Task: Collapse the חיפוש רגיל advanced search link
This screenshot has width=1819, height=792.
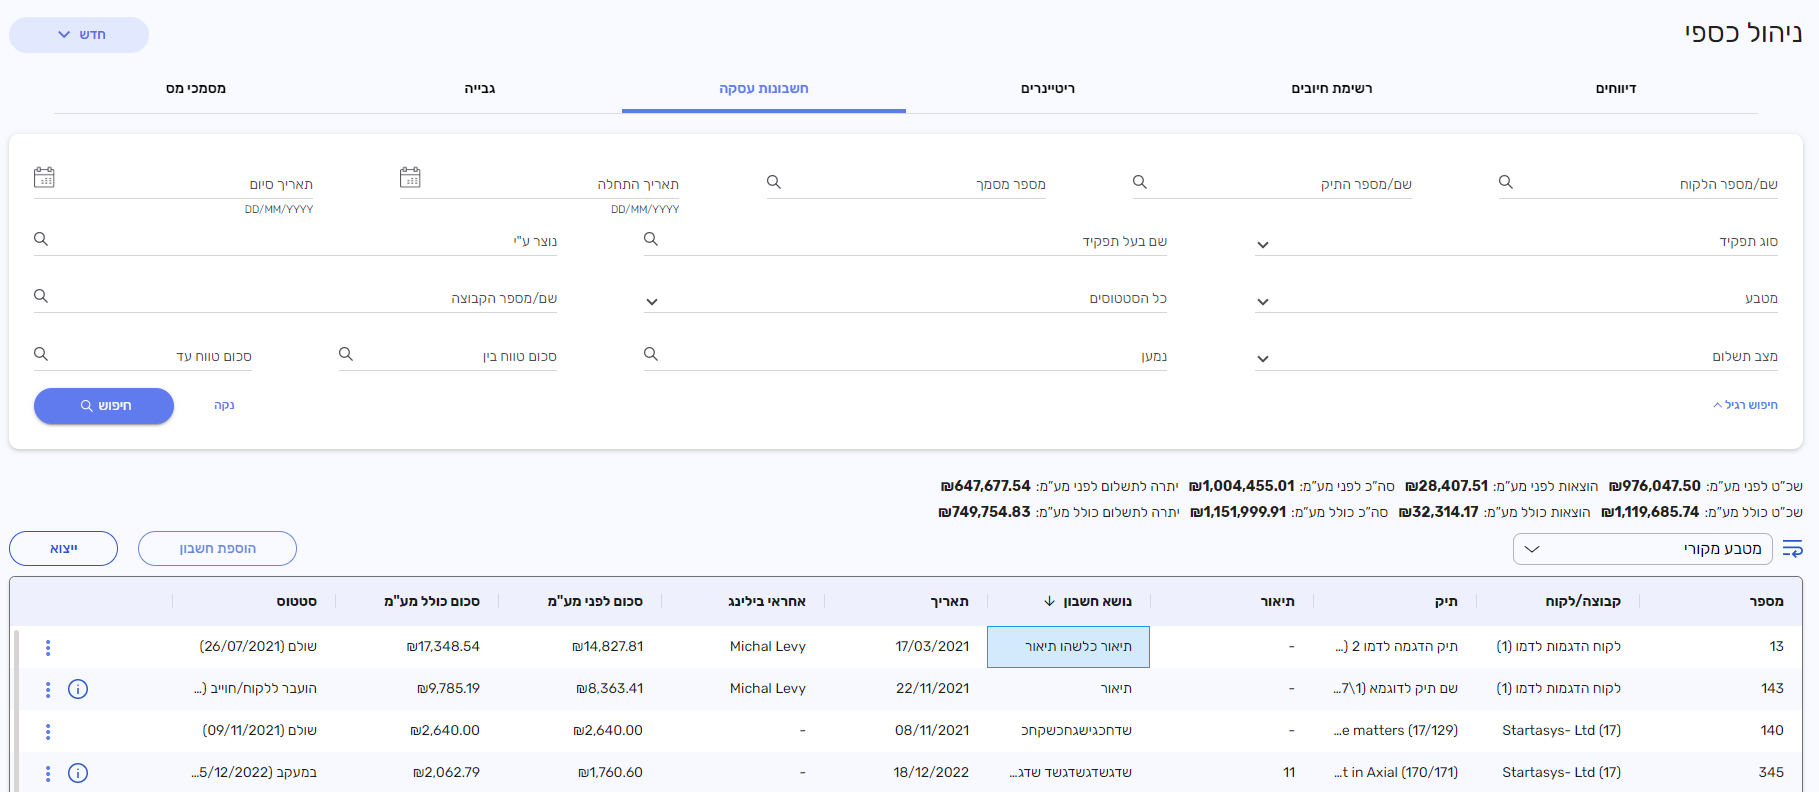Action: [x=1745, y=405]
